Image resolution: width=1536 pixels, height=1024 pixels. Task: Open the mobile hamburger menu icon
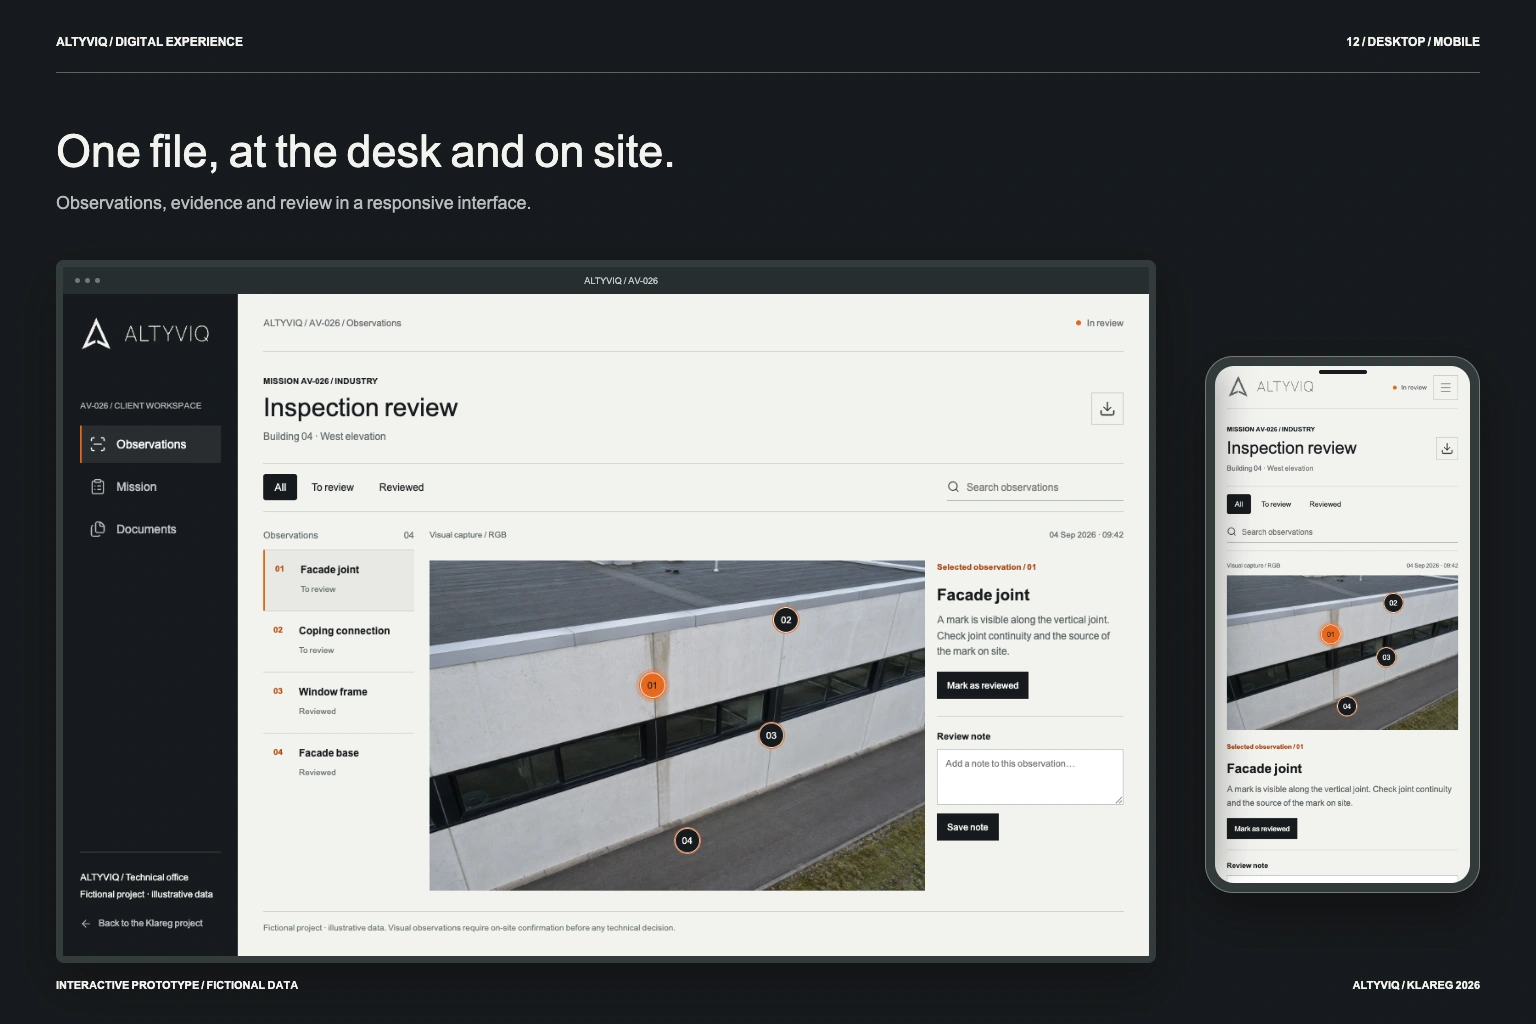(1445, 387)
